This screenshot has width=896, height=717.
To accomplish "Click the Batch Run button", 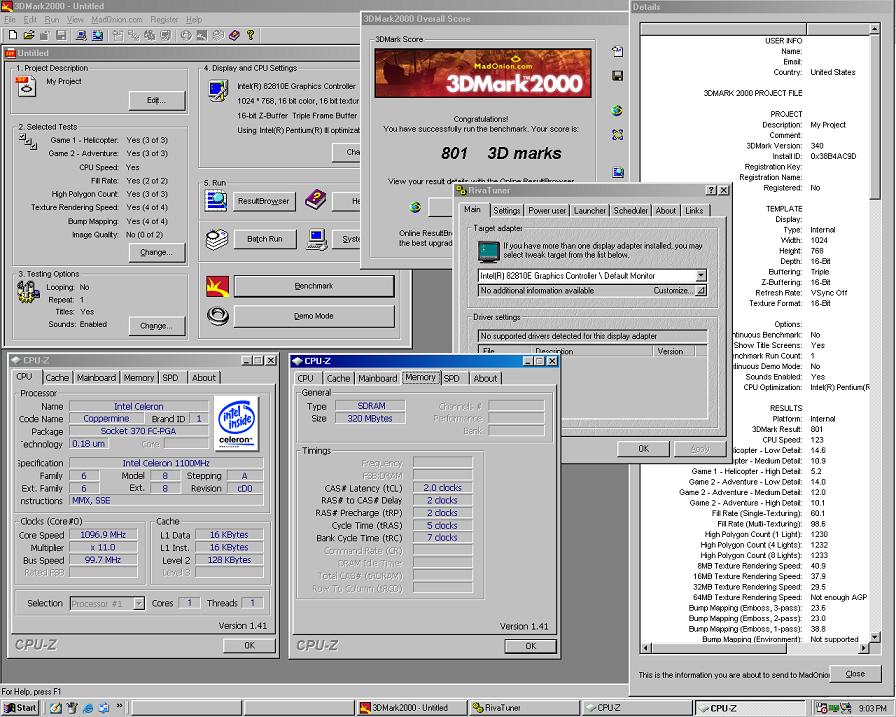I will coord(265,239).
